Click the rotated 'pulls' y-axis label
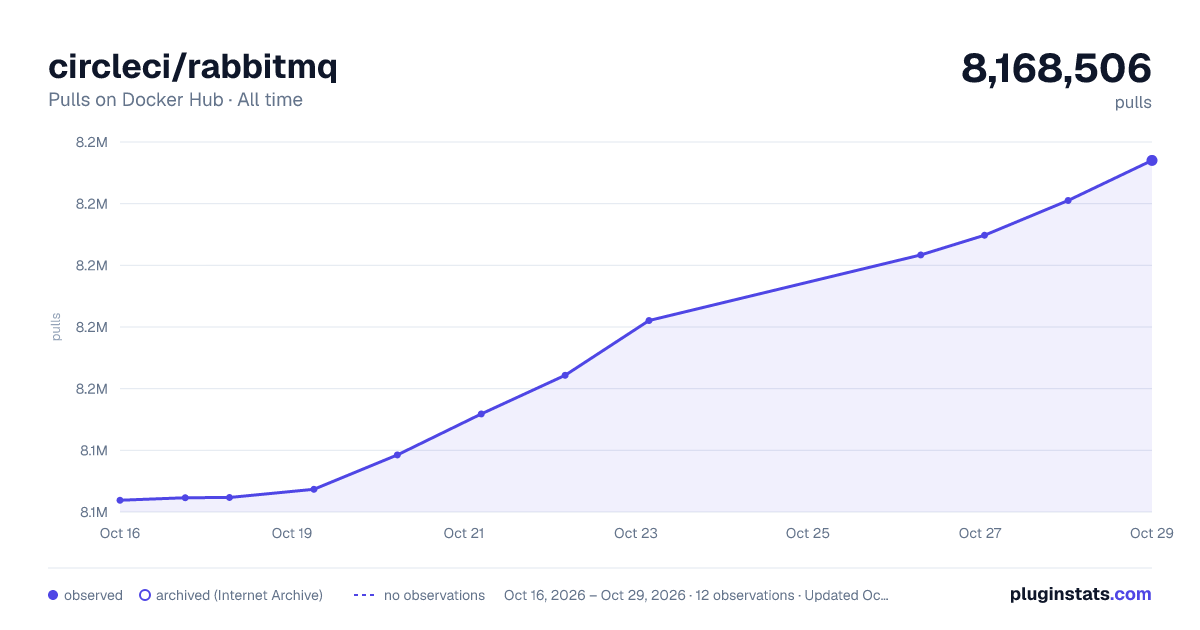The height and width of the screenshot is (630, 1200). pyautogui.click(x=56, y=327)
